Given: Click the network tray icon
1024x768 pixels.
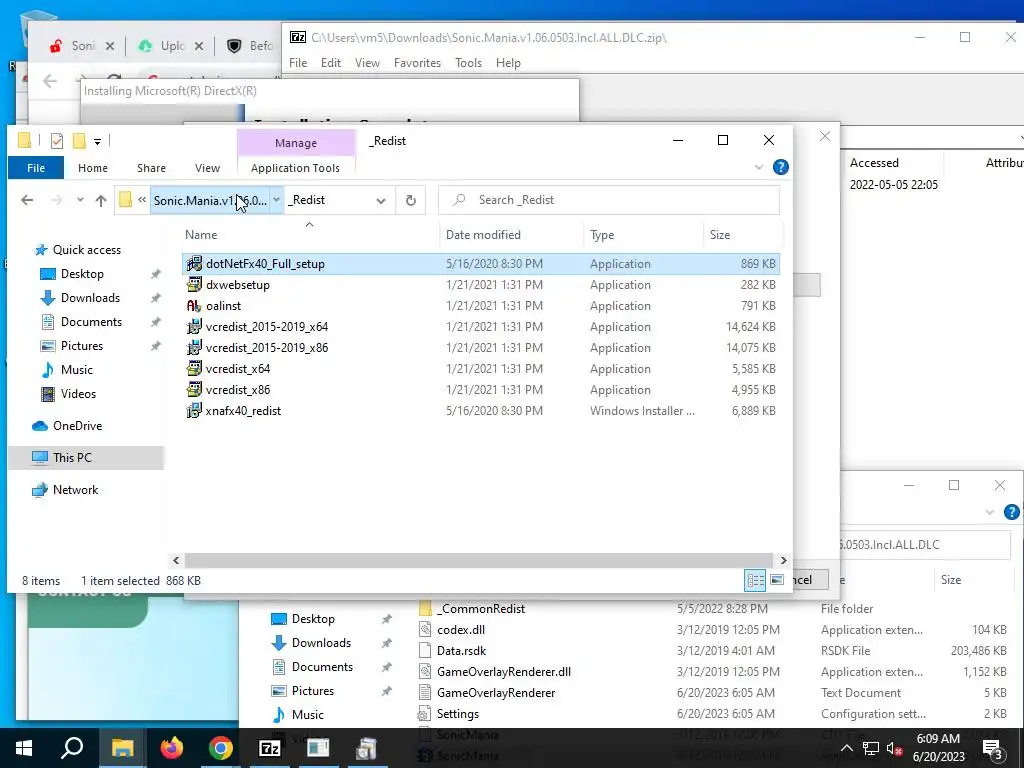Looking at the screenshot, I should 871,749.
